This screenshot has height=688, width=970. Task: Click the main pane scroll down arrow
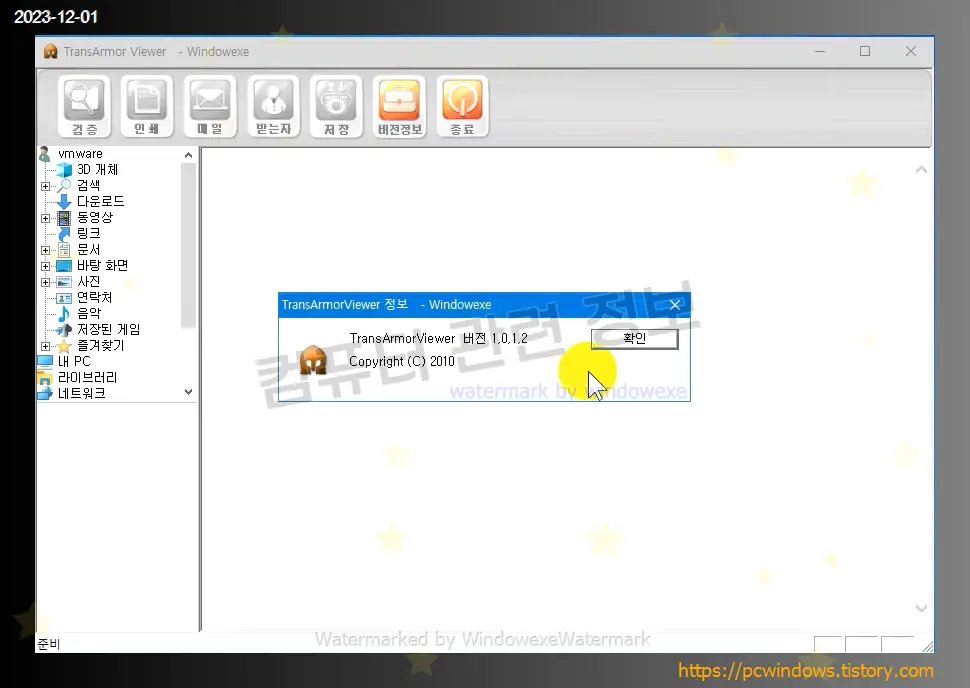tap(921, 608)
